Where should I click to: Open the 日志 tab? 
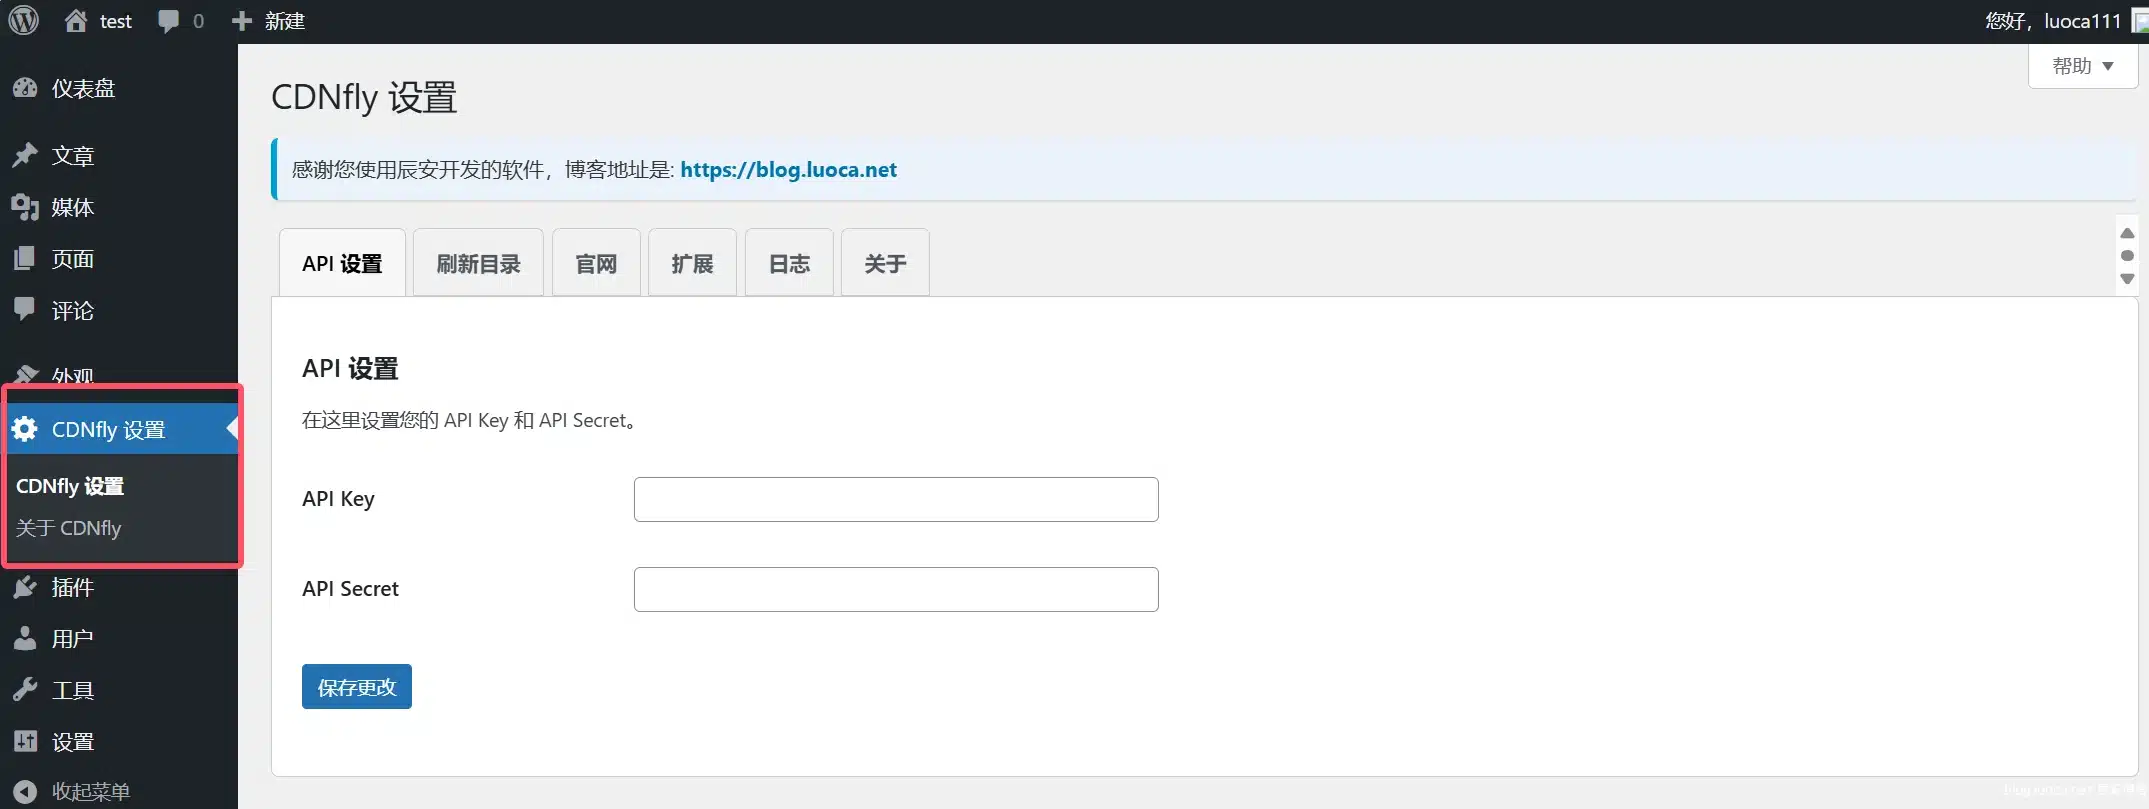pos(789,264)
